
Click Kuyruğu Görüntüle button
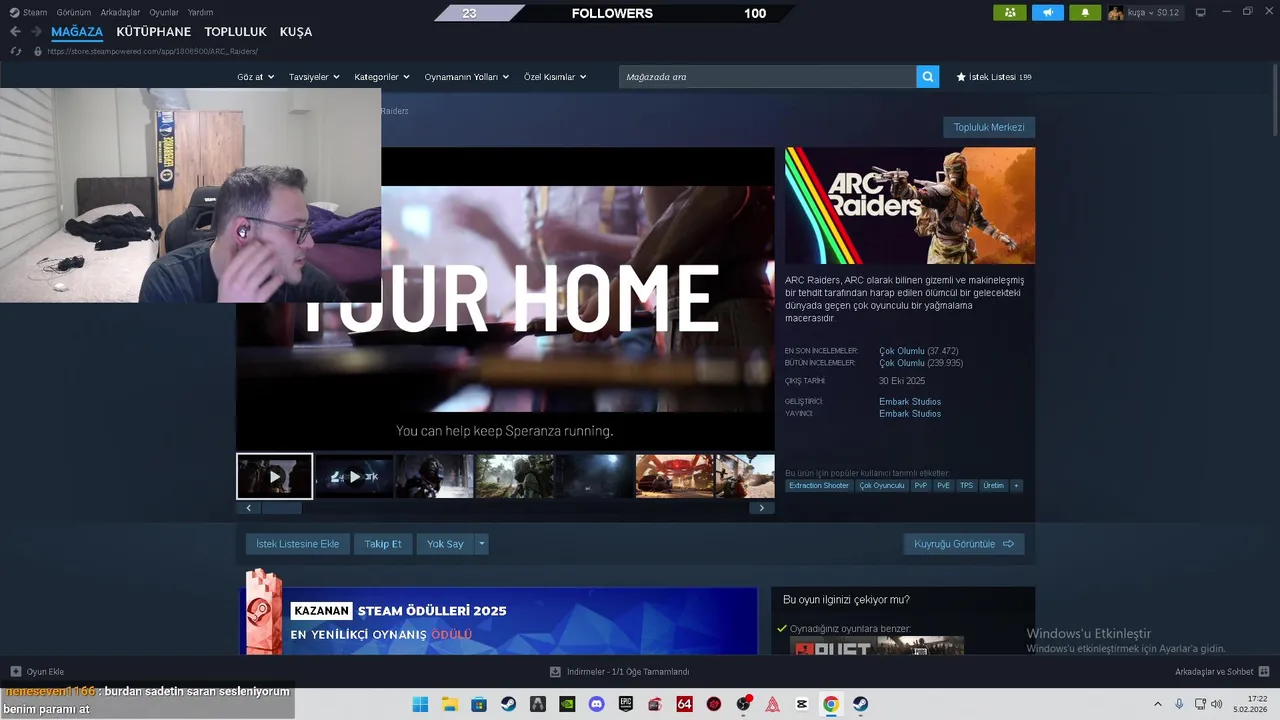point(963,544)
